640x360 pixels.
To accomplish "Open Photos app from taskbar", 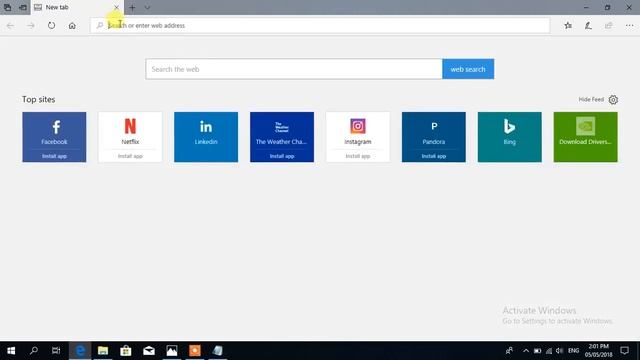I will 172,351.
